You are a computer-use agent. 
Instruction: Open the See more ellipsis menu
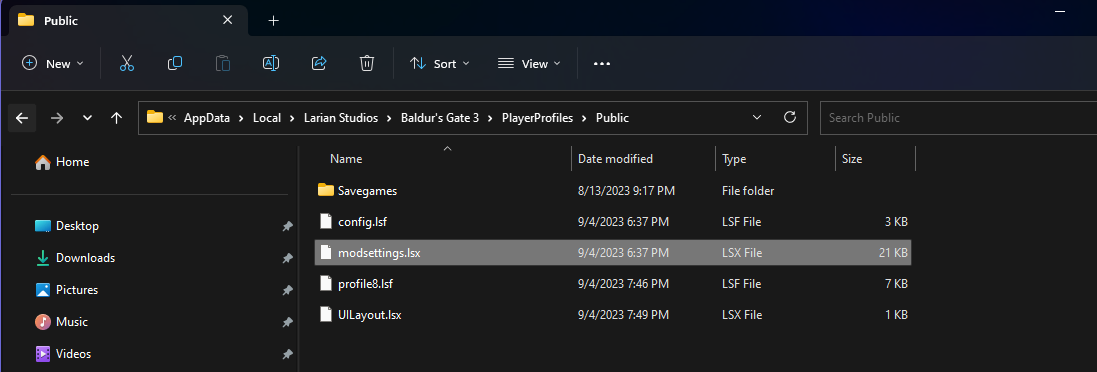[602, 64]
